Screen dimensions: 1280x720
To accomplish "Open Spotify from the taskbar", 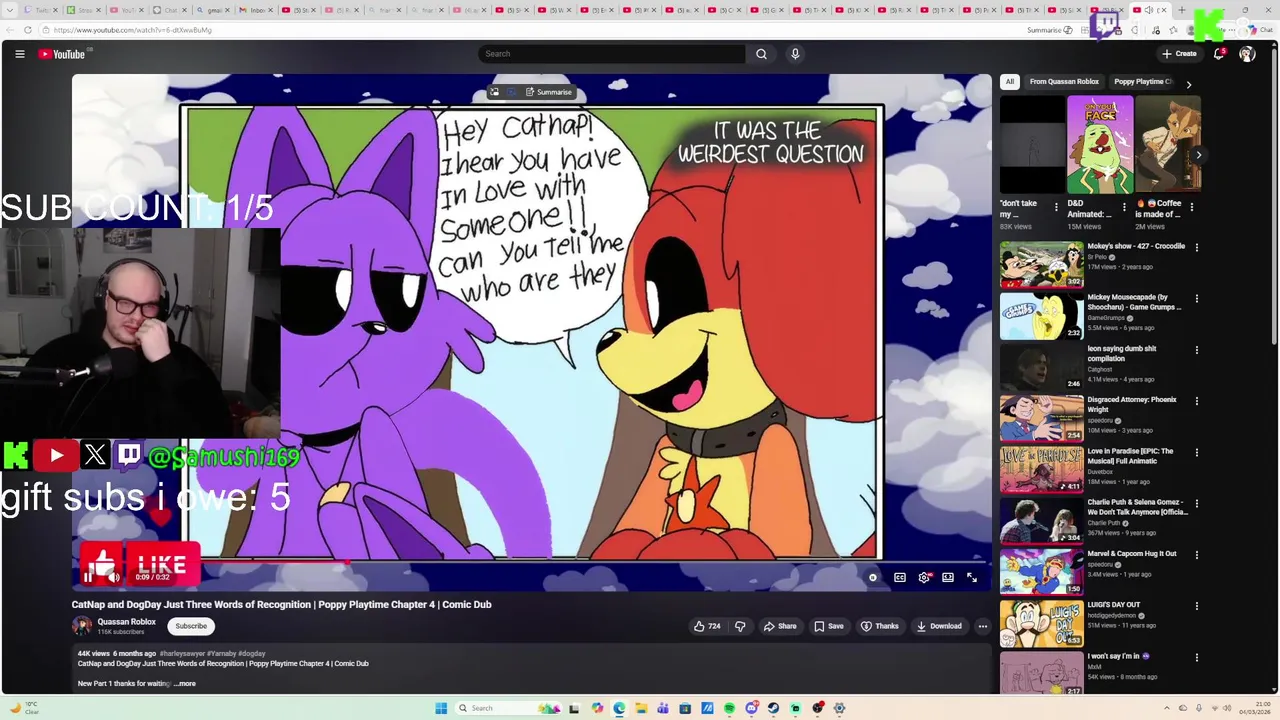I will [729, 708].
